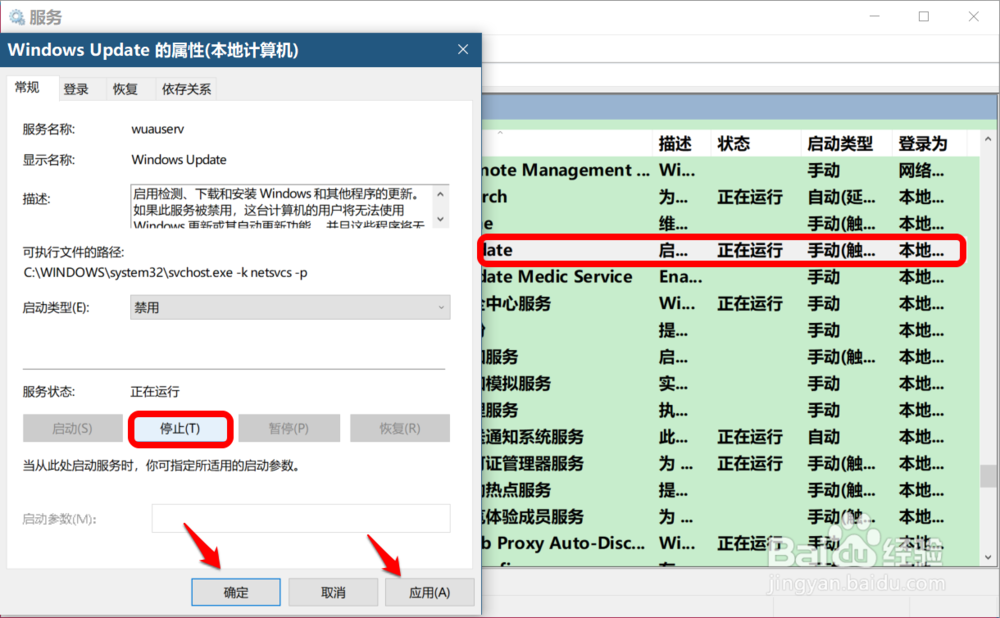Click the Services window gear icon
This screenshot has height=618, width=1000.
pos(17,17)
